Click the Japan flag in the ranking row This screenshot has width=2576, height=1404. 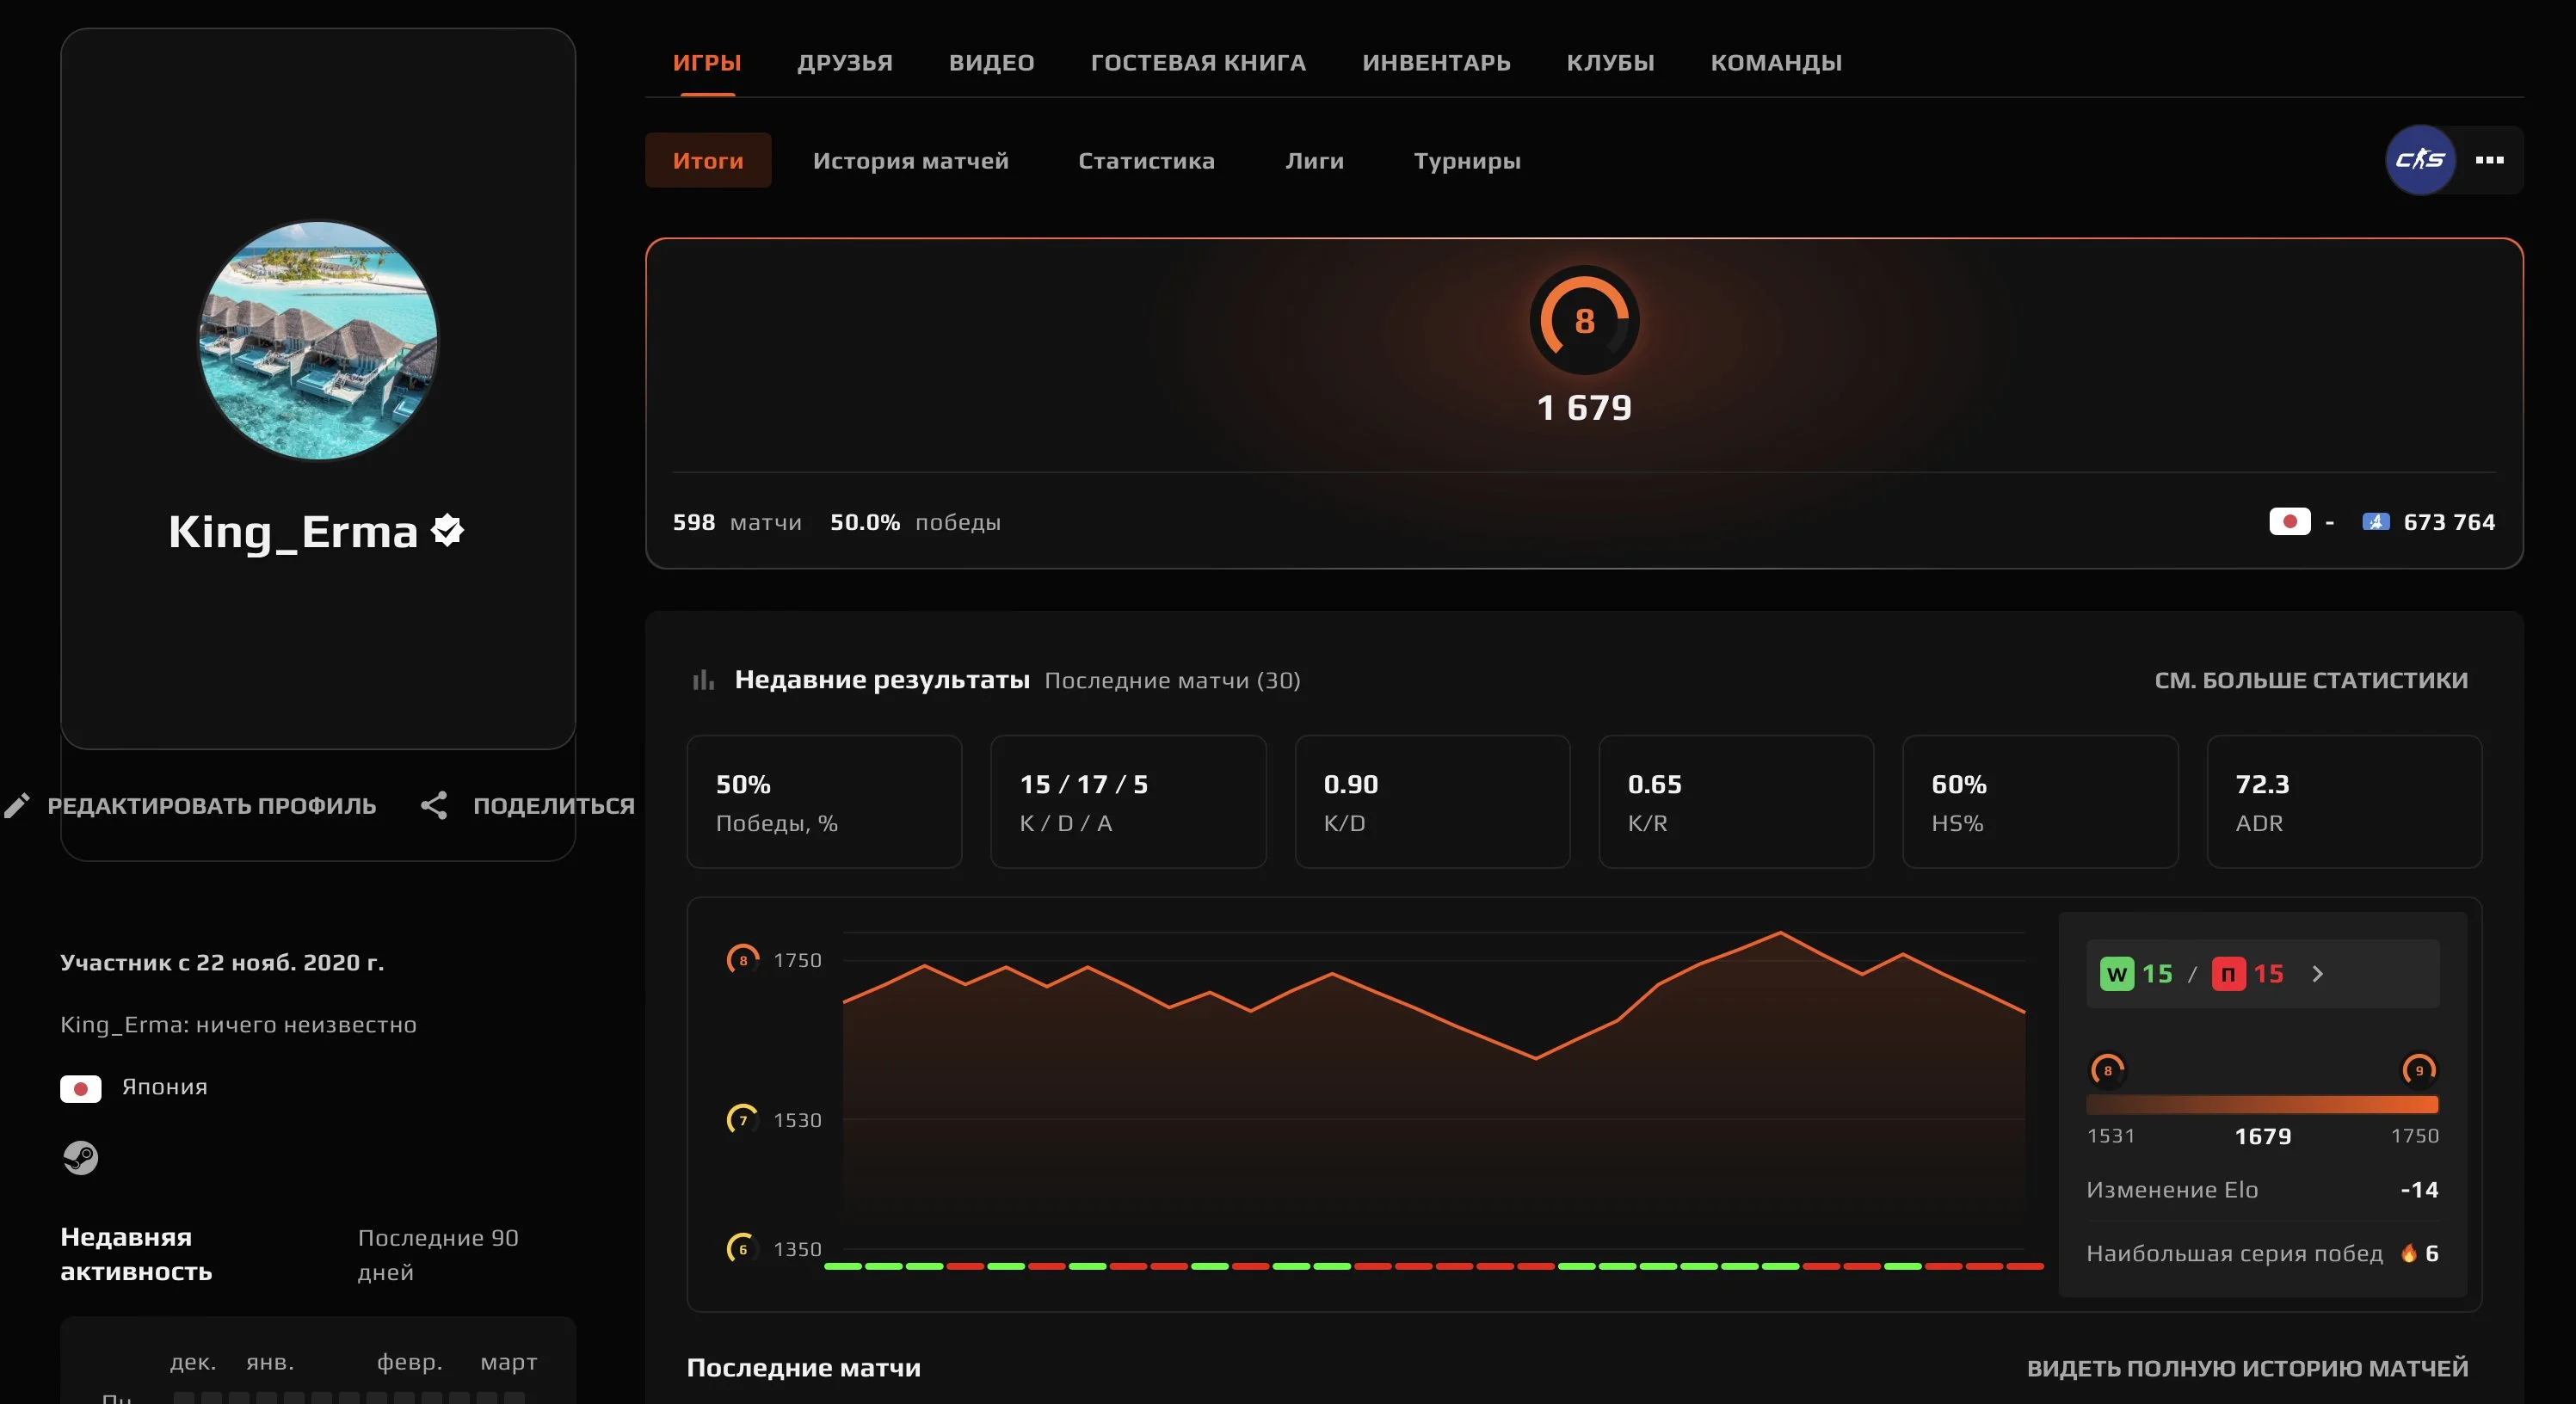(x=2289, y=522)
